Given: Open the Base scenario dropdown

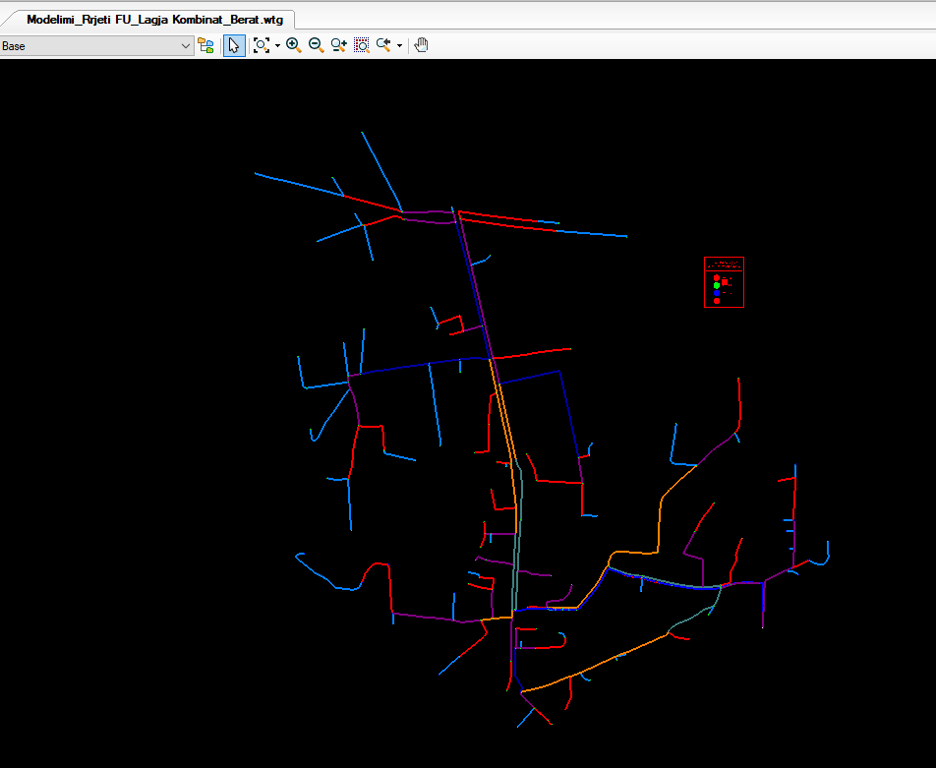Looking at the screenshot, I should pyautogui.click(x=97, y=46).
